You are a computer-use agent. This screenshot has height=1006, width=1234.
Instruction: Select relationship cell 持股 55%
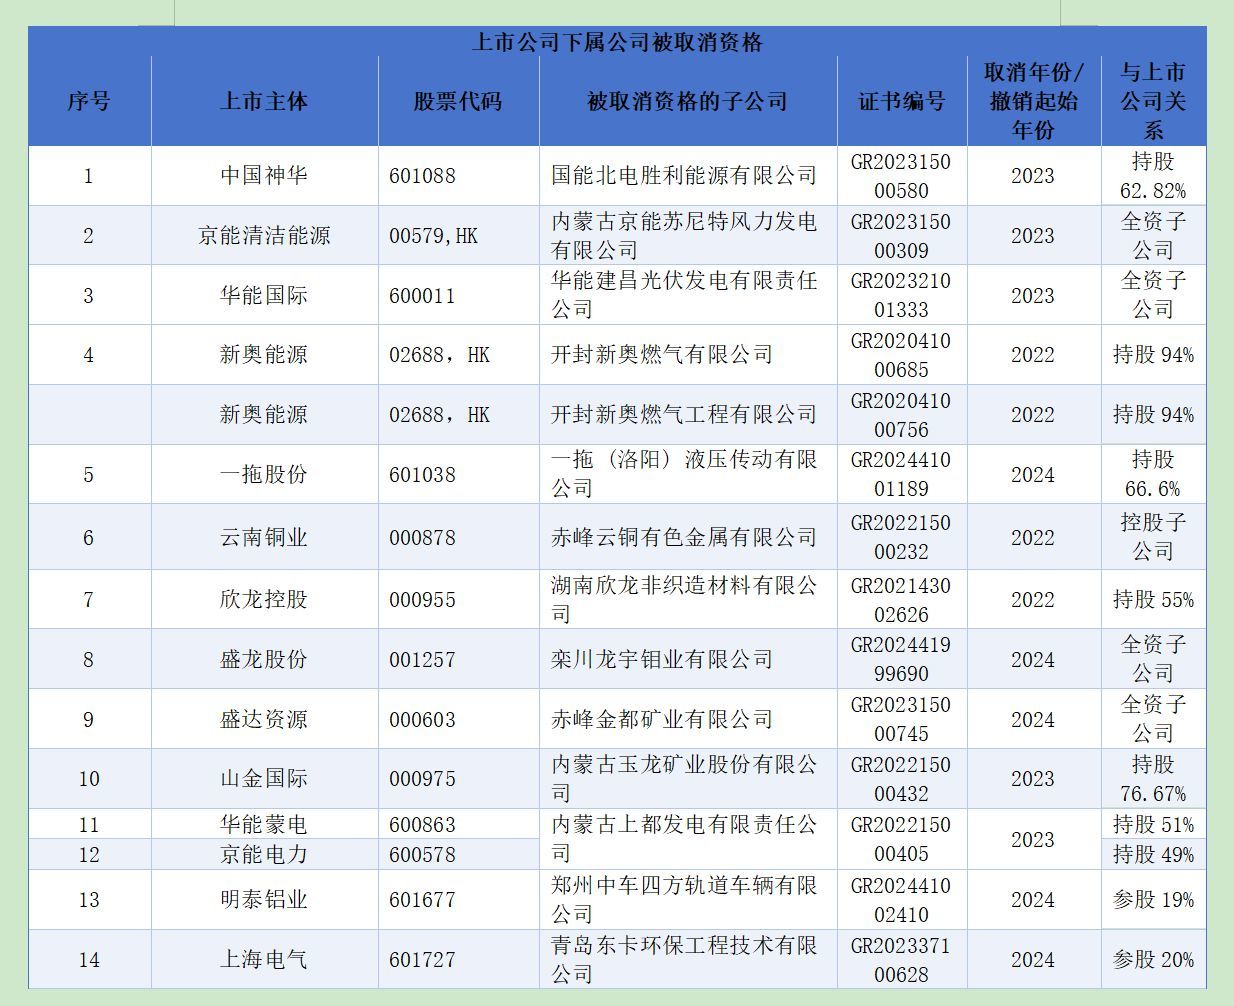pyautogui.click(x=1153, y=599)
